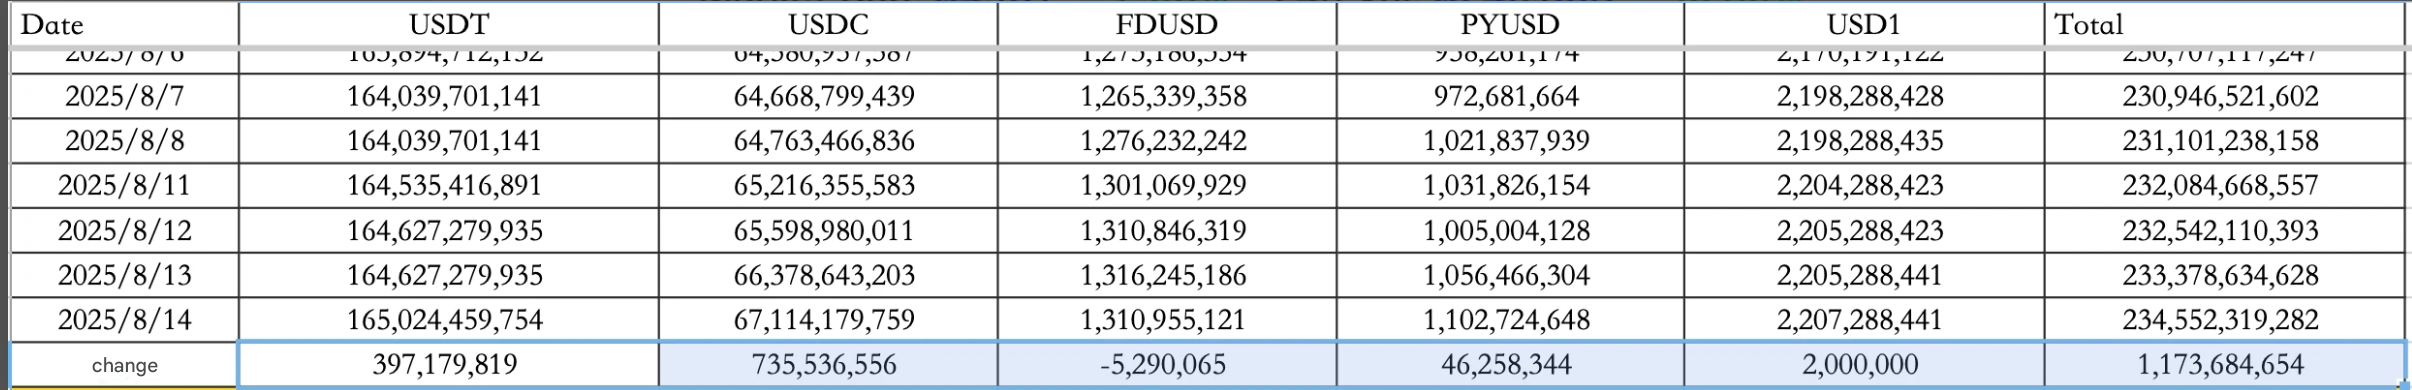2412x390 pixels.
Task: Select the USDT column header
Action: click(448, 24)
